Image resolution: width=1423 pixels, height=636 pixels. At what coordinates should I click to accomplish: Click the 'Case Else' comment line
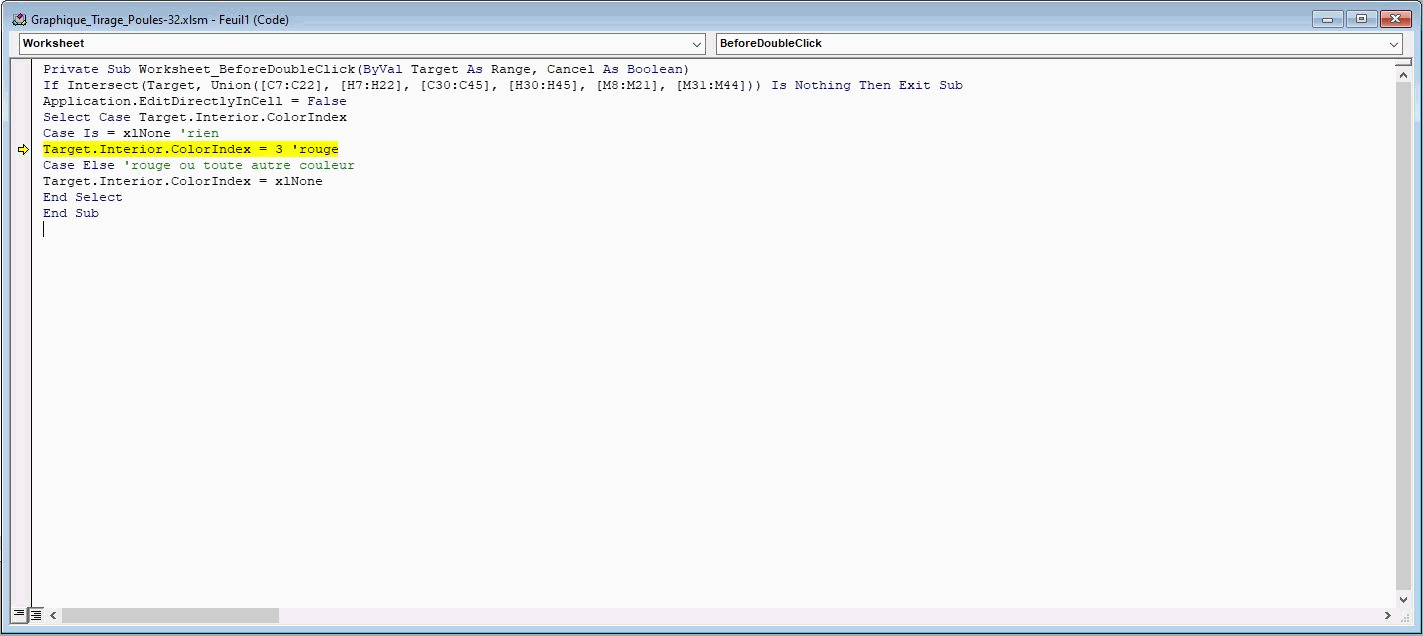click(199, 165)
